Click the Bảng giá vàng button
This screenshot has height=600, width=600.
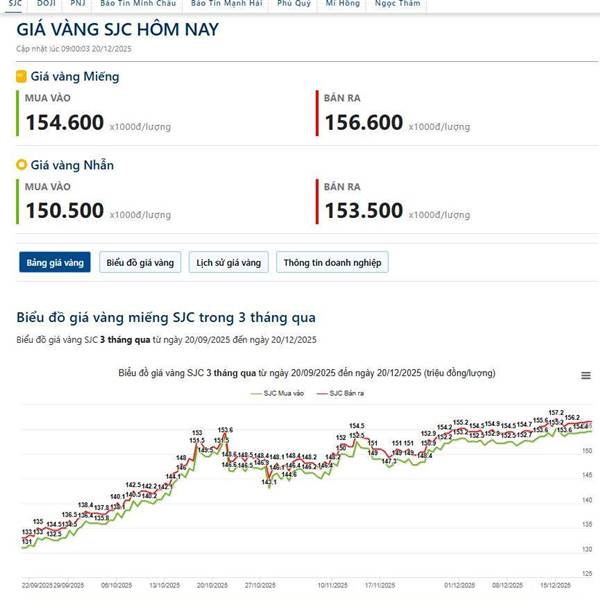click(x=55, y=262)
